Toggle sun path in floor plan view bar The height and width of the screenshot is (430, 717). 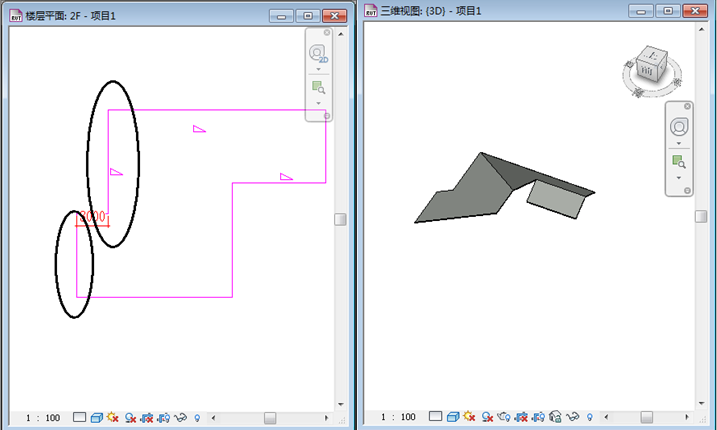click(x=113, y=417)
